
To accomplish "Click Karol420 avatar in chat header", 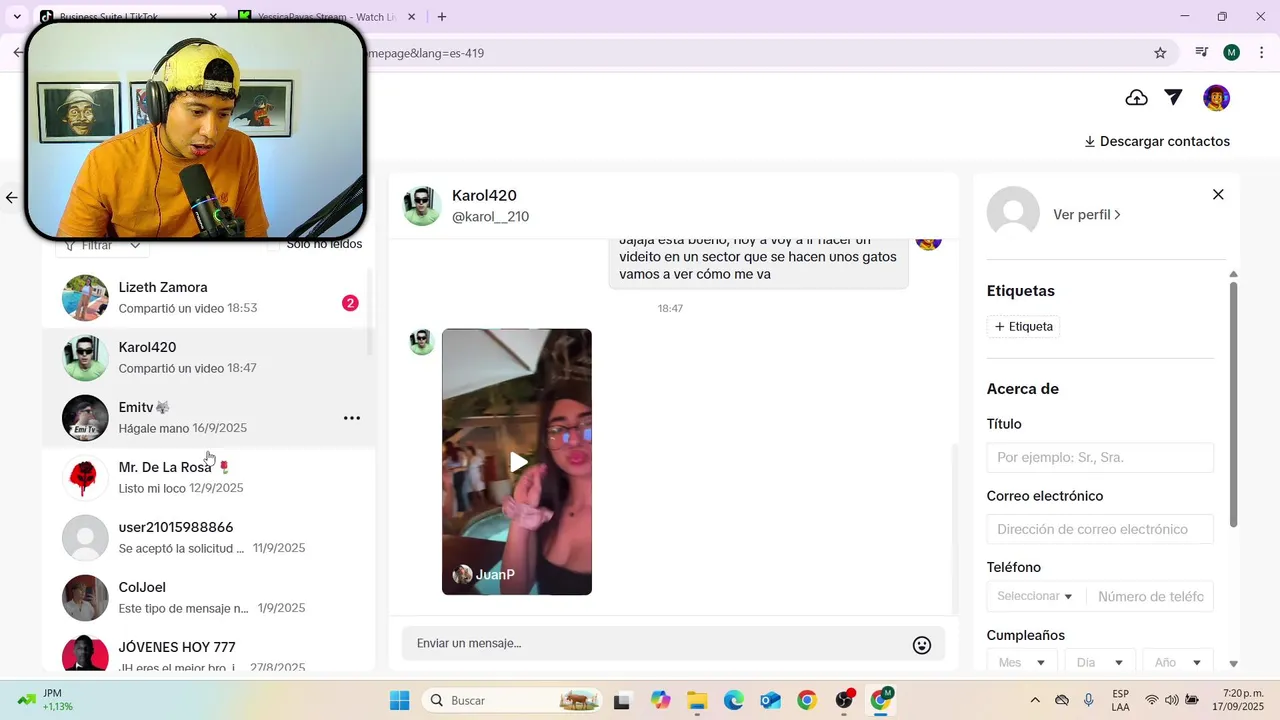I will [422, 205].
